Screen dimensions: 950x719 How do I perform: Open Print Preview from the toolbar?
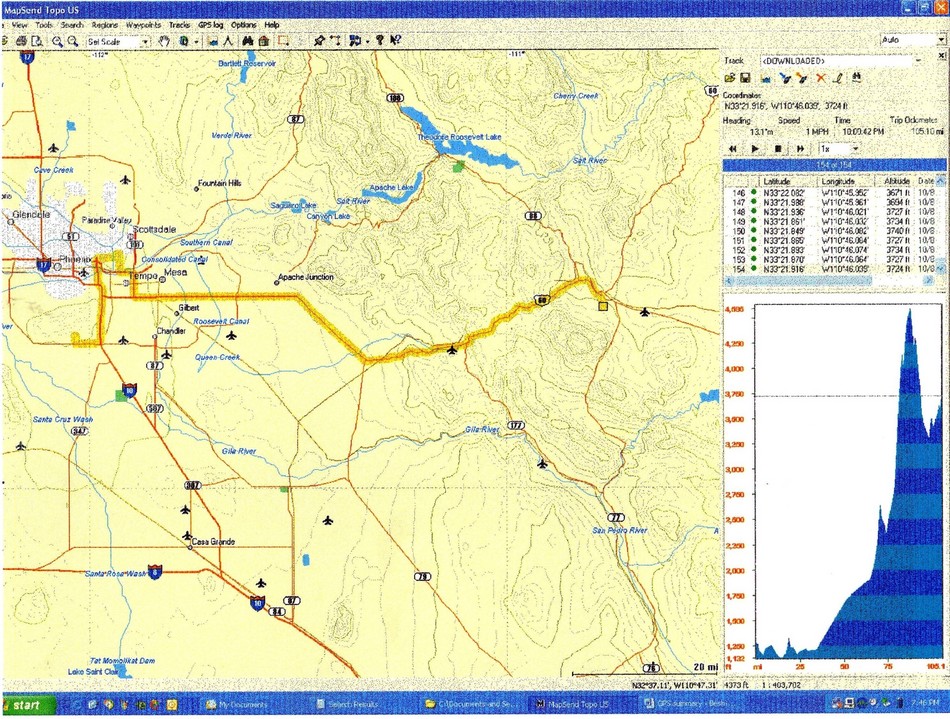[37, 41]
